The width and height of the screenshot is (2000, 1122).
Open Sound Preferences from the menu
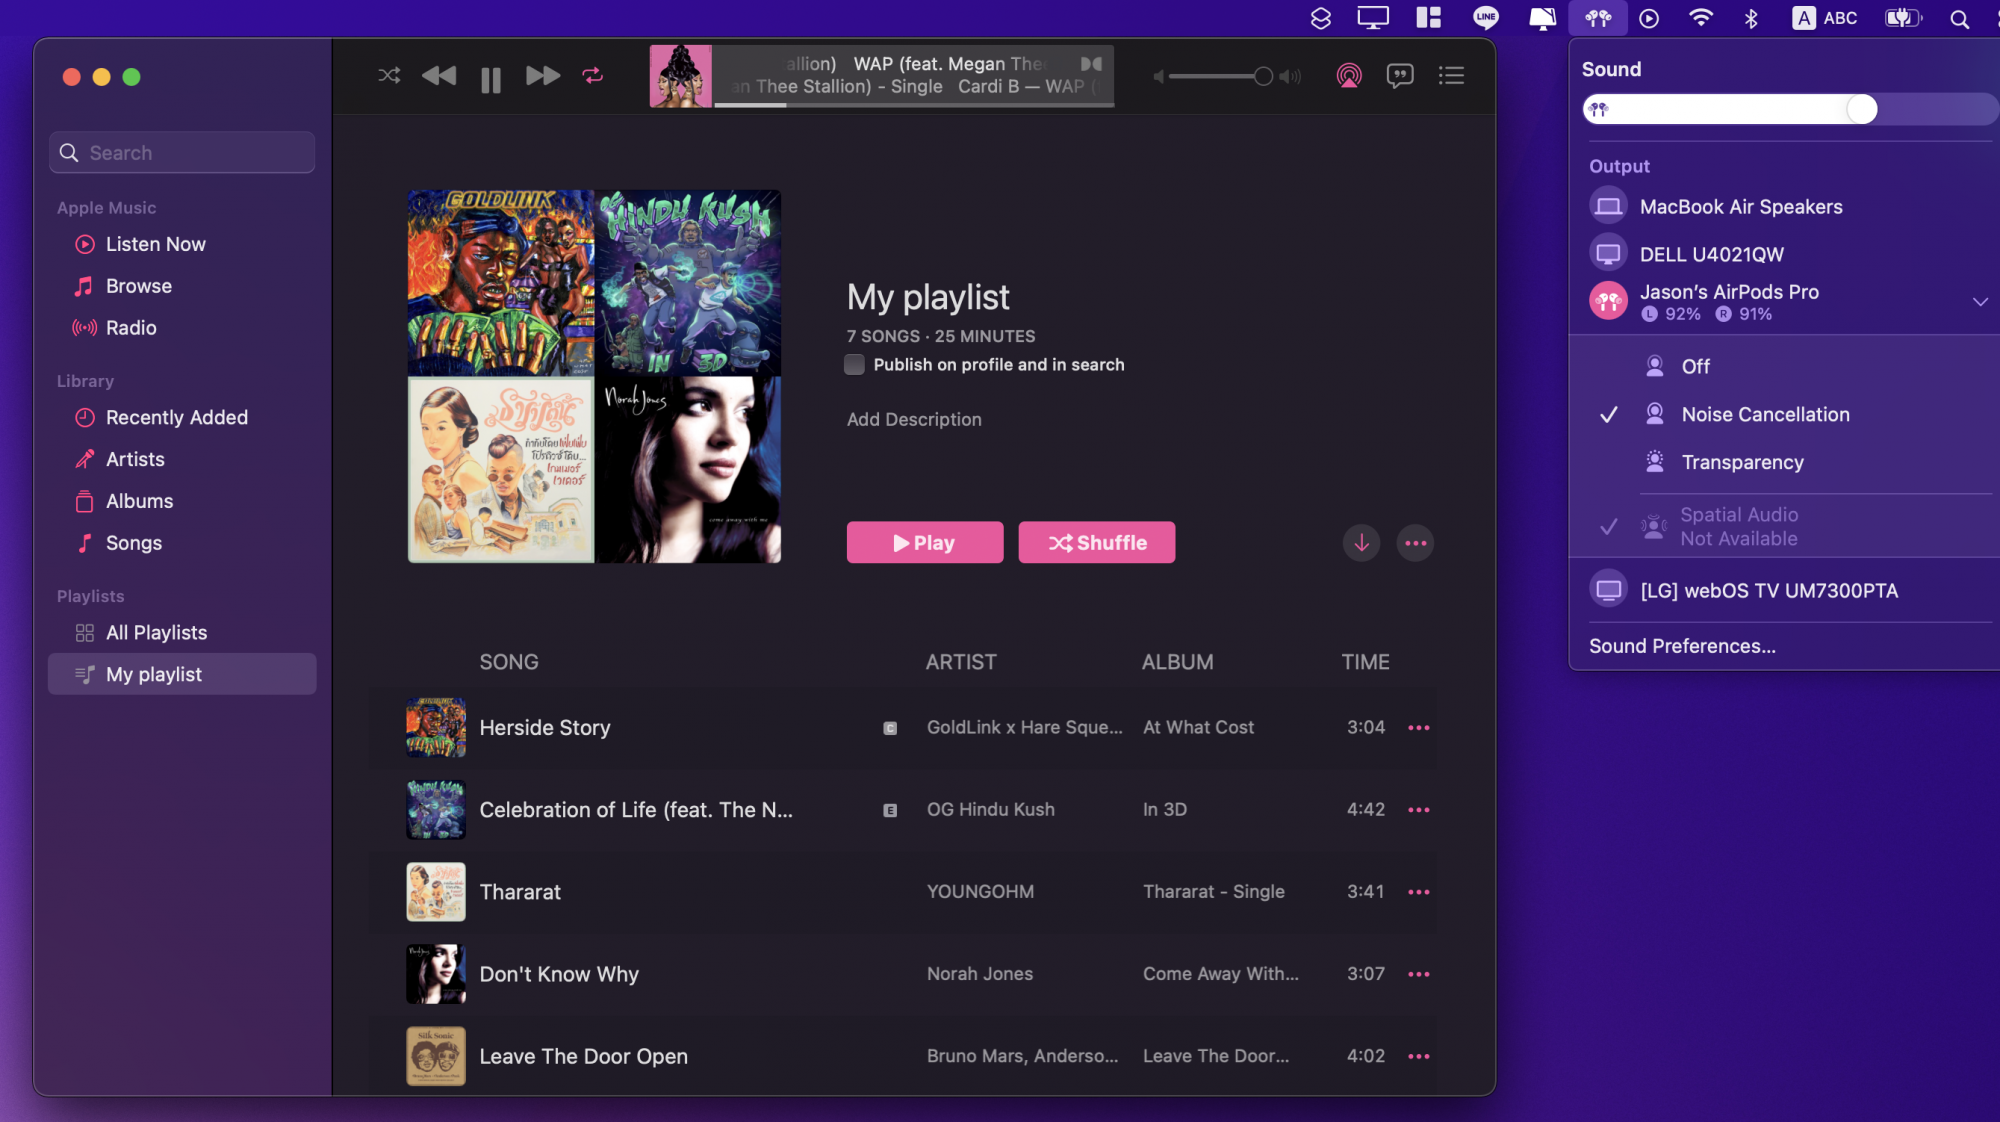click(1682, 646)
